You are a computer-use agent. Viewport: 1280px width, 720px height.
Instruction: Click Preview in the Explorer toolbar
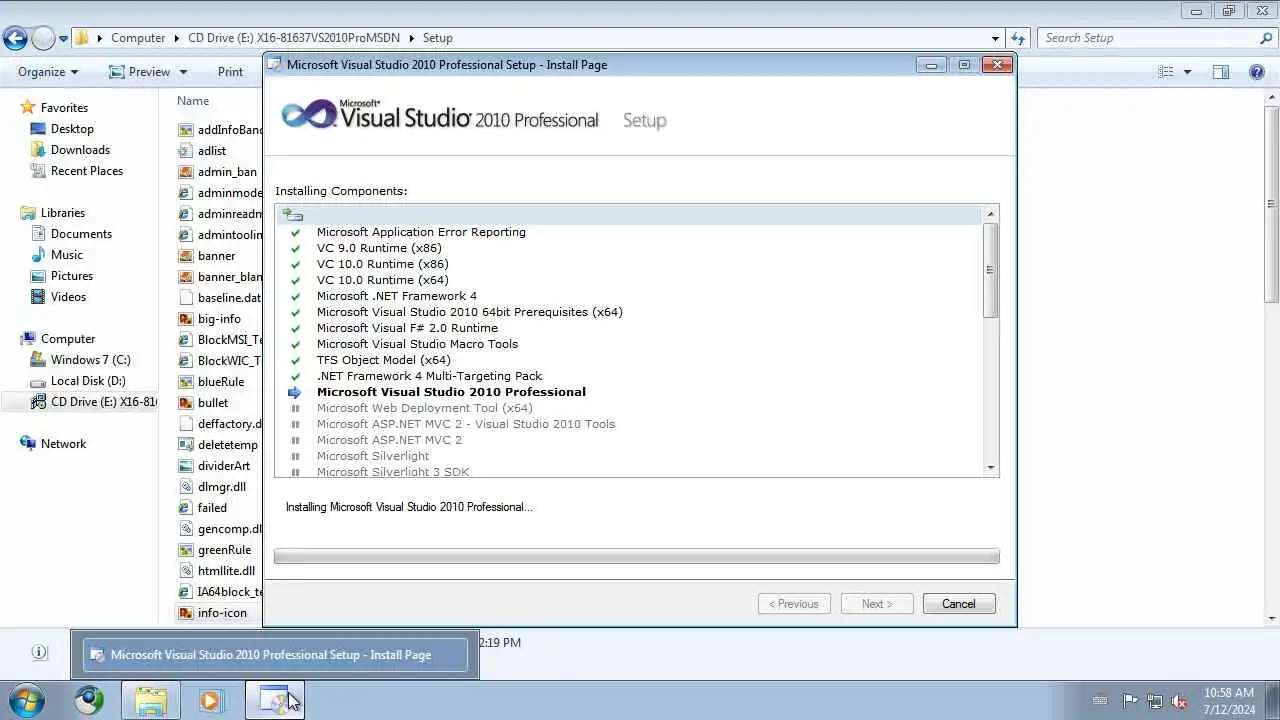[139, 72]
